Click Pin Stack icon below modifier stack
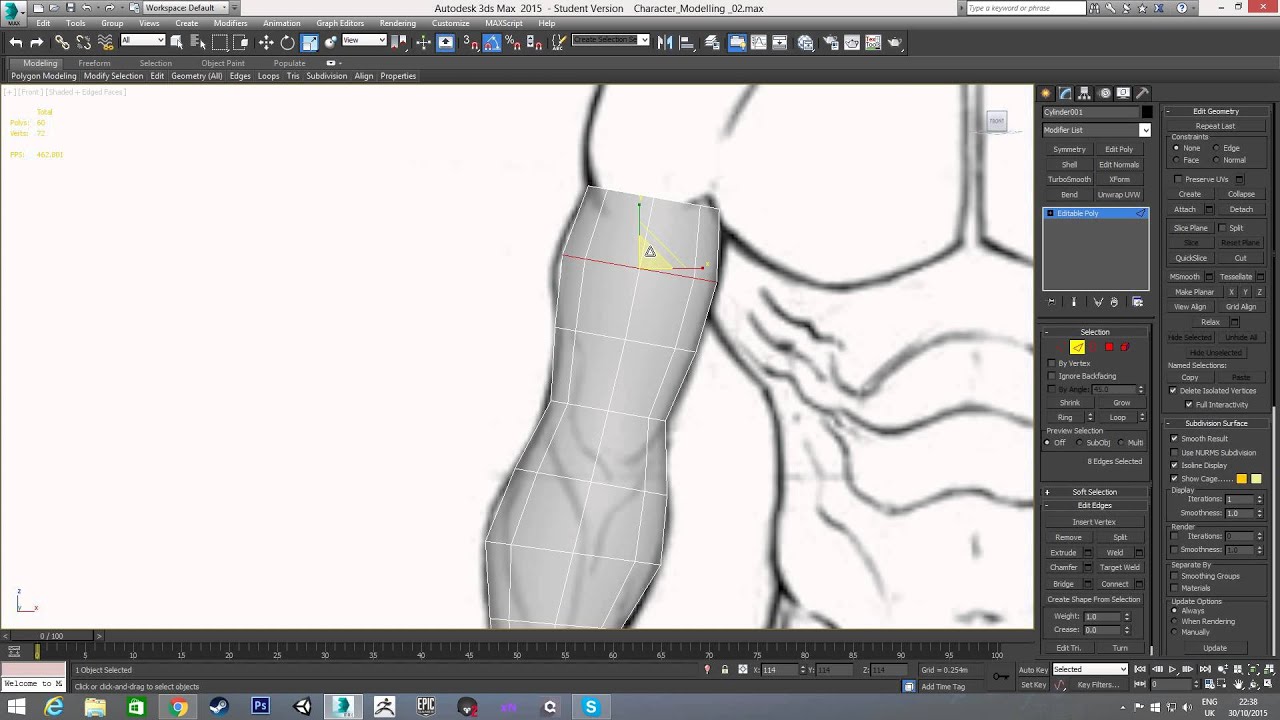Screen dimensions: 1280x720 [x=1051, y=302]
